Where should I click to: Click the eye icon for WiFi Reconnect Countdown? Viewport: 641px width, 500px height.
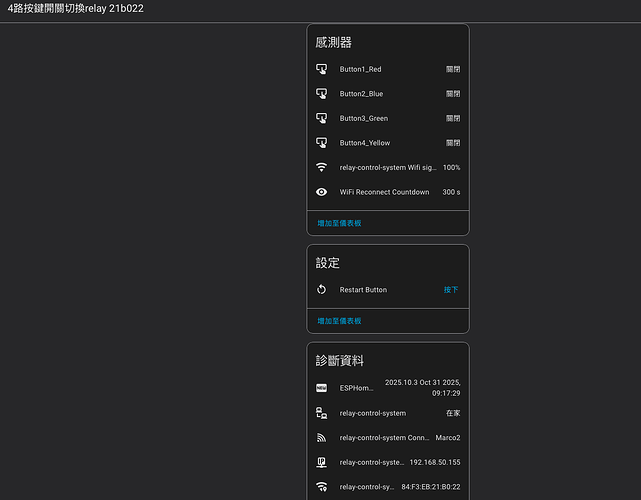coord(322,192)
